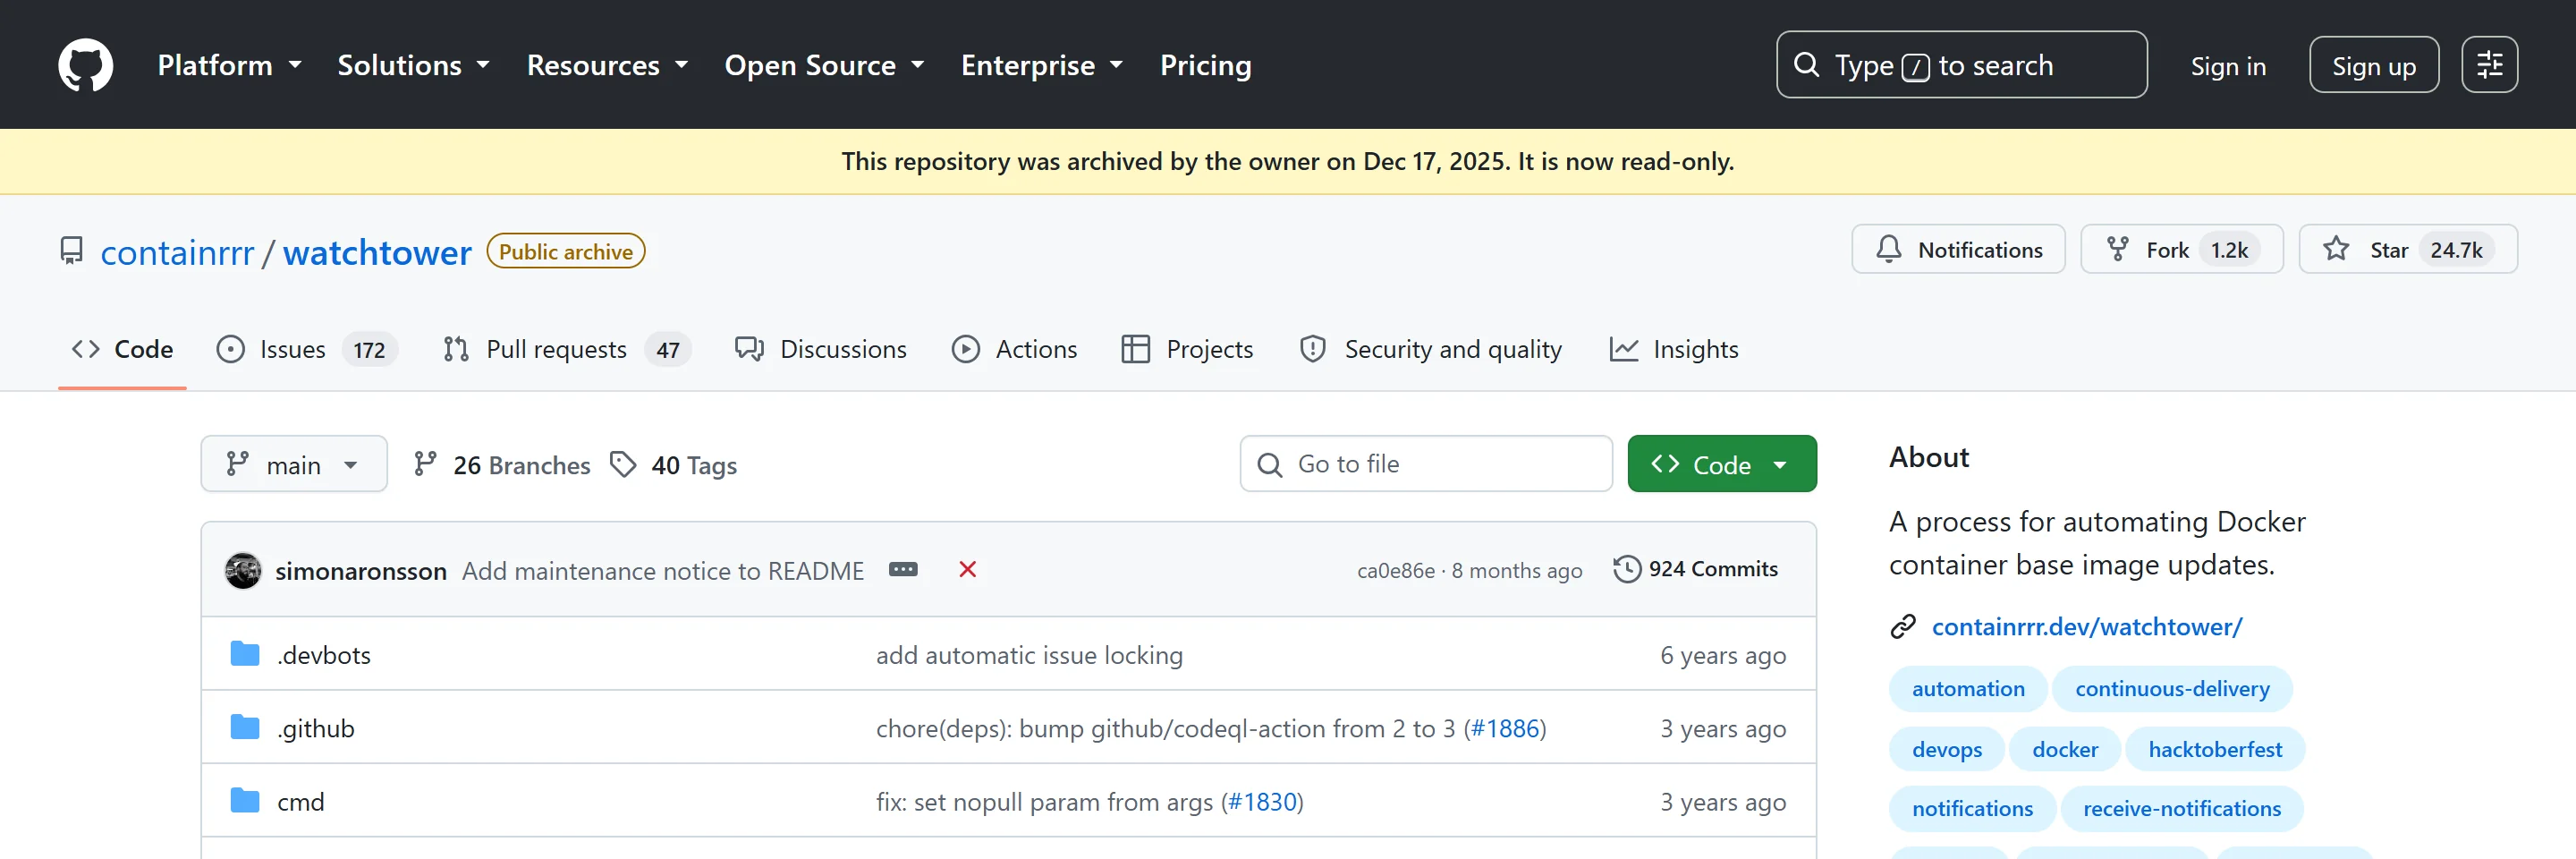The image size is (2576, 859).
Task: Go to GitHub homepage via Octocat logo
Action: pos(86,65)
